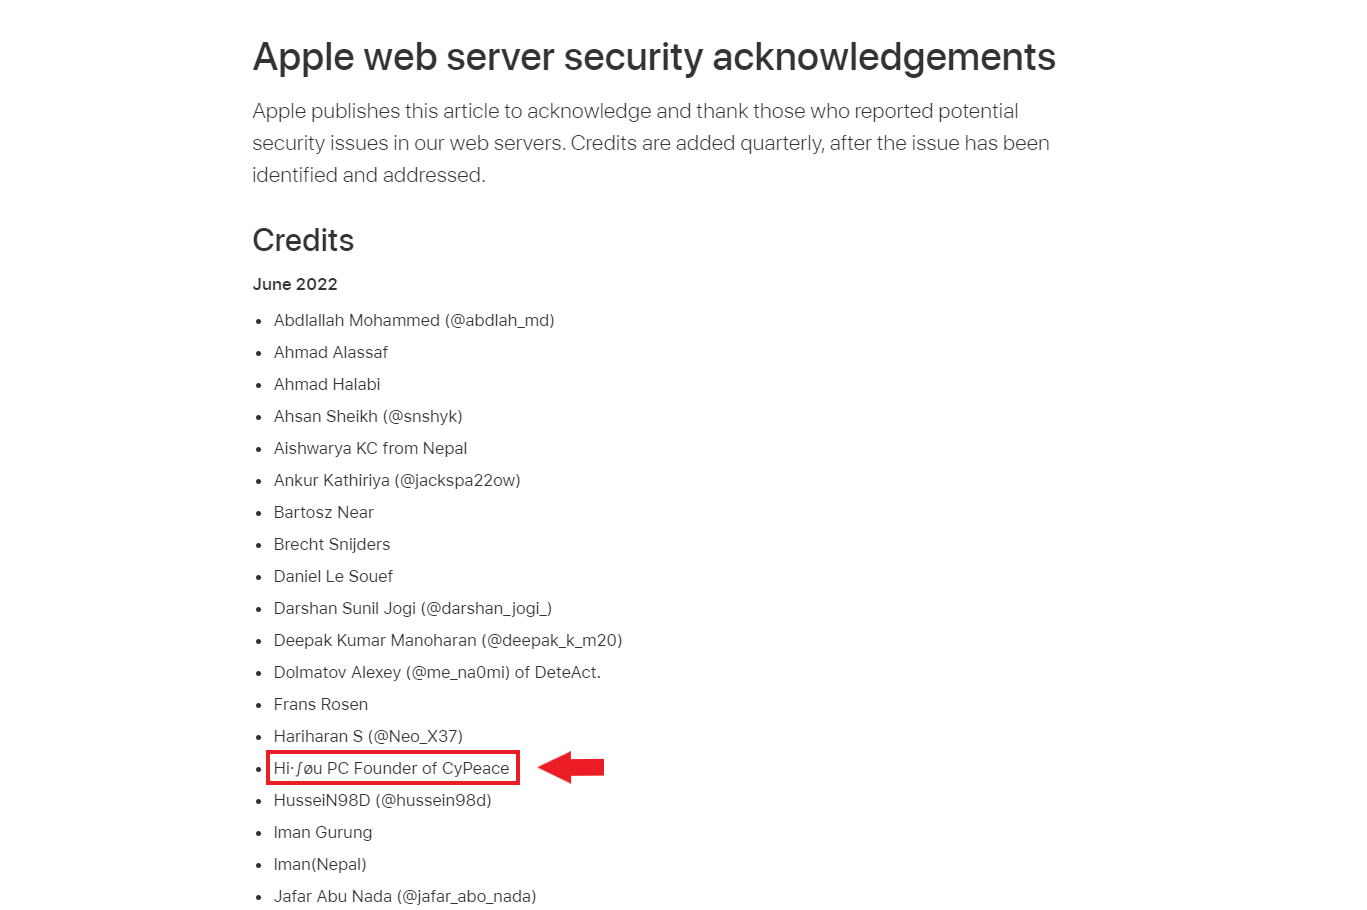This screenshot has height=910, width=1367.
Task: Click Abdlallah Mohammed (@abdlah_md) entry
Action: (414, 320)
